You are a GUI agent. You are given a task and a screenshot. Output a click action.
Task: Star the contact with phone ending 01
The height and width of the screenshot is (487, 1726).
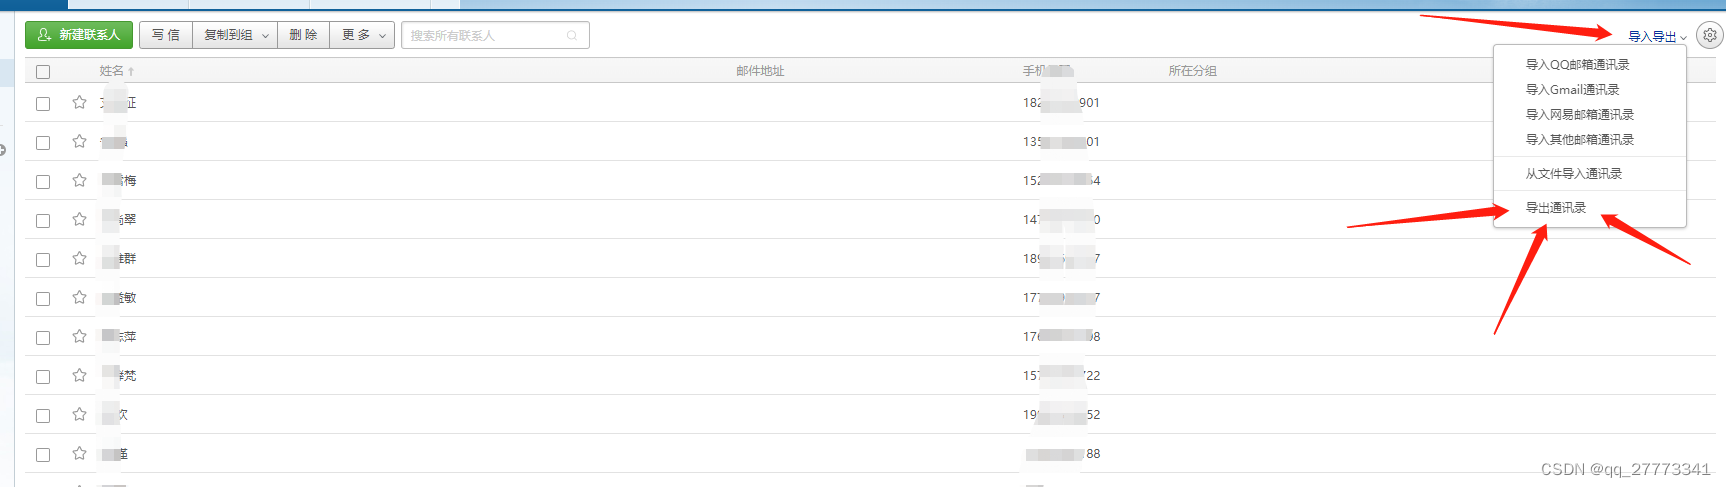point(80,142)
